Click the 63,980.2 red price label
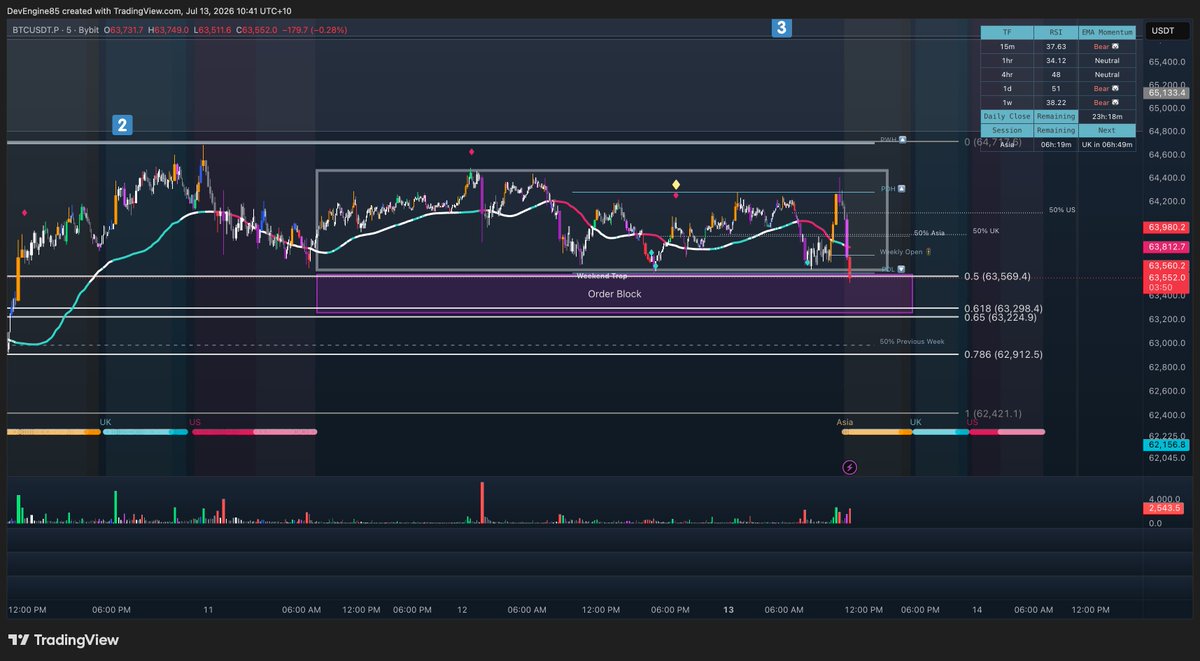Image resolution: width=1200 pixels, height=661 pixels. click(1167, 227)
